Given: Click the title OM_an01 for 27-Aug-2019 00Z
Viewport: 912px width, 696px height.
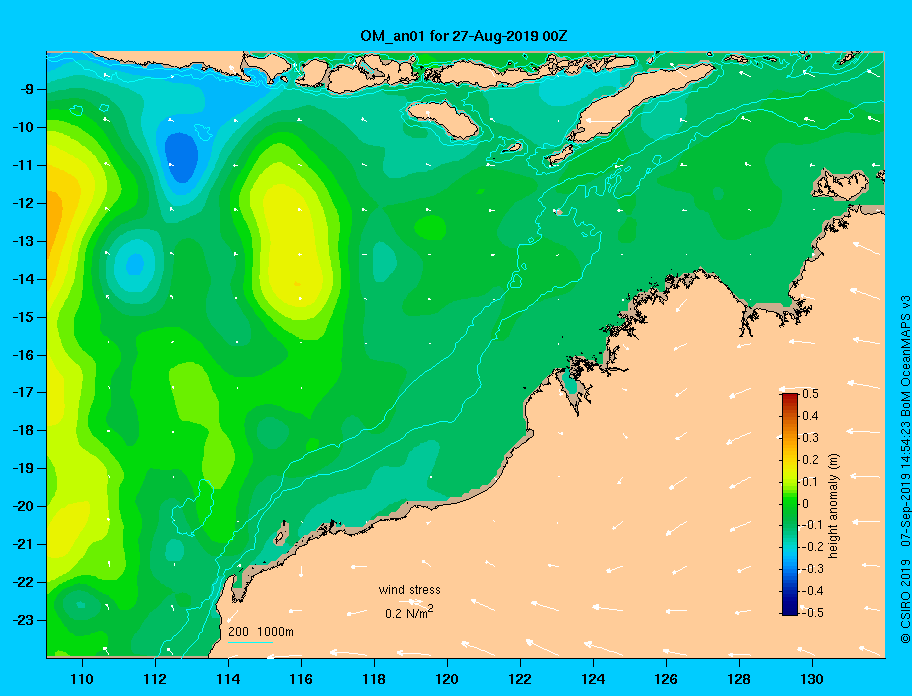Looking at the screenshot, I should (x=464, y=36).
